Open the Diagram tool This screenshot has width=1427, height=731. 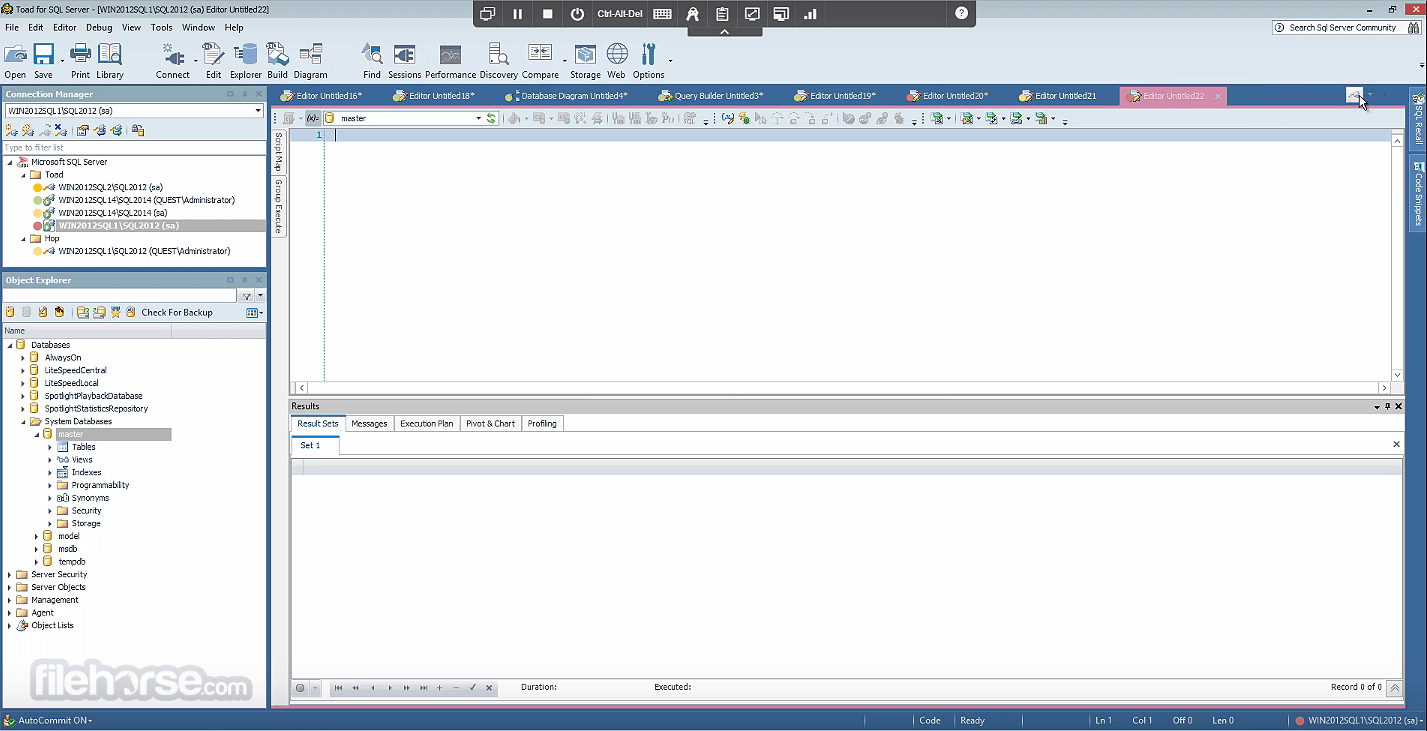[311, 60]
